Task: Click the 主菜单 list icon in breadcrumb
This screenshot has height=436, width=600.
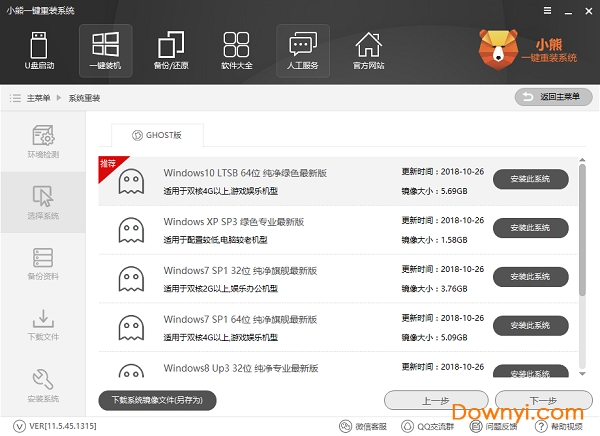Action: click(15, 98)
